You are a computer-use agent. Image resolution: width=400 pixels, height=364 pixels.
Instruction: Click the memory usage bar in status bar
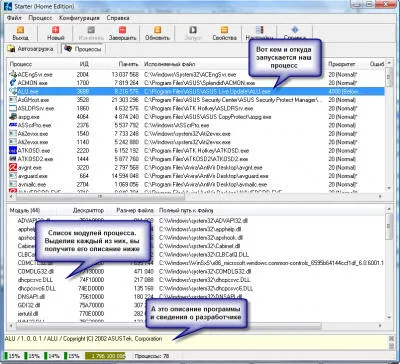coord(105,356)
